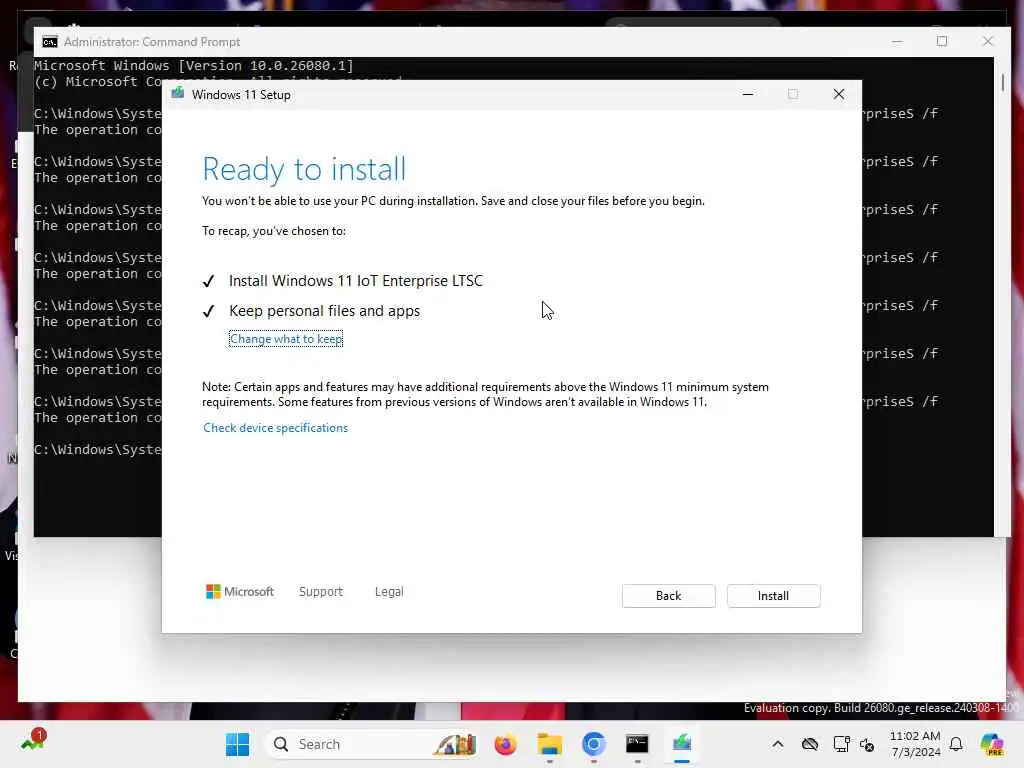The image size is (1024, 768).
Task: Click the Install button
Action: pos(773,596)
